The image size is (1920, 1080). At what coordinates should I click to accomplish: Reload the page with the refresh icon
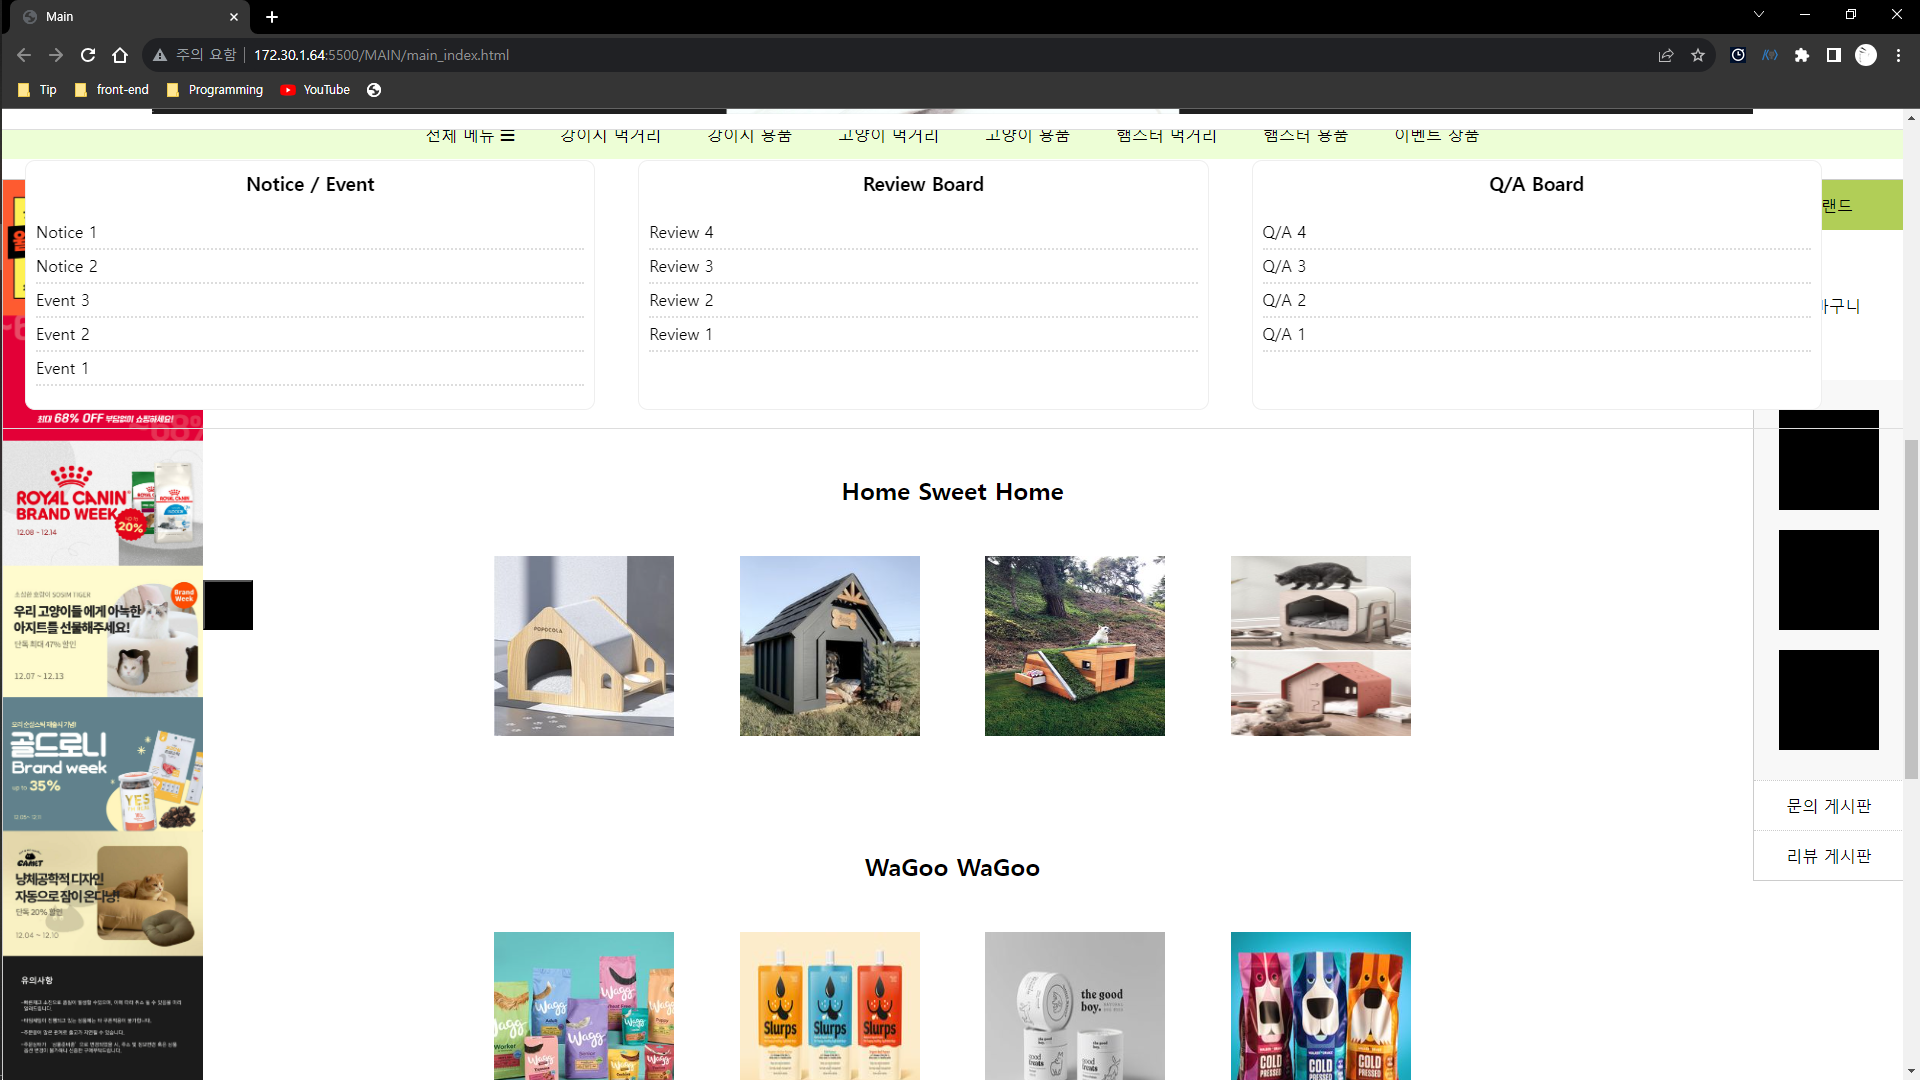tap(88, 55)
